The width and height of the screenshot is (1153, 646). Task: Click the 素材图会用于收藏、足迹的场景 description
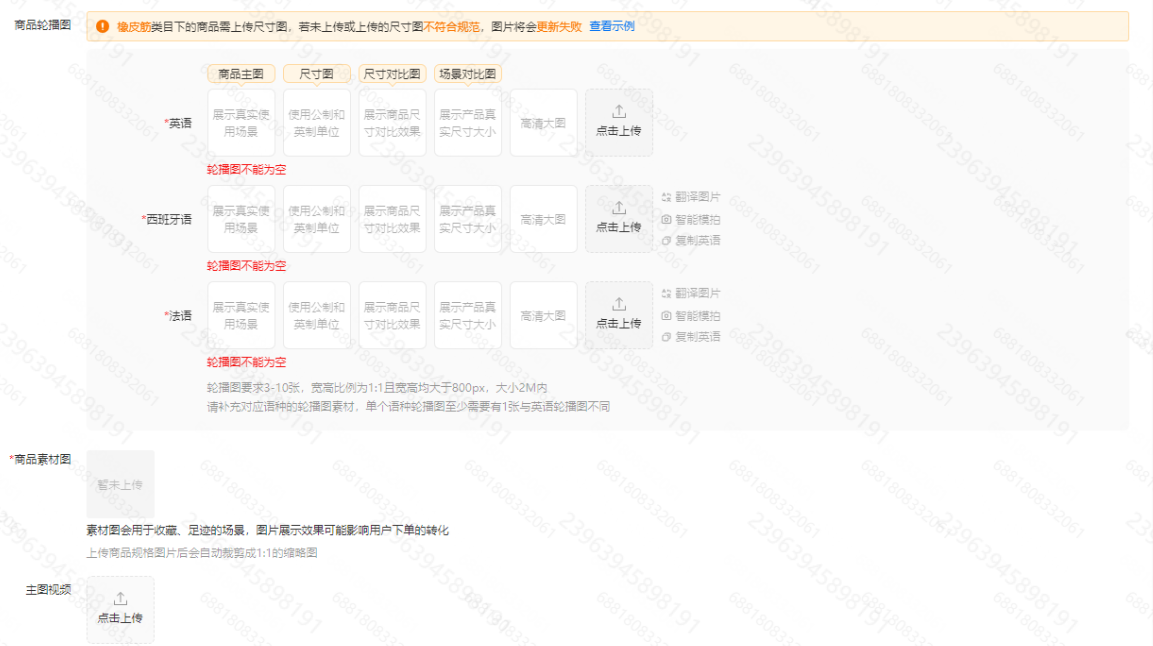tap(268, 530)
